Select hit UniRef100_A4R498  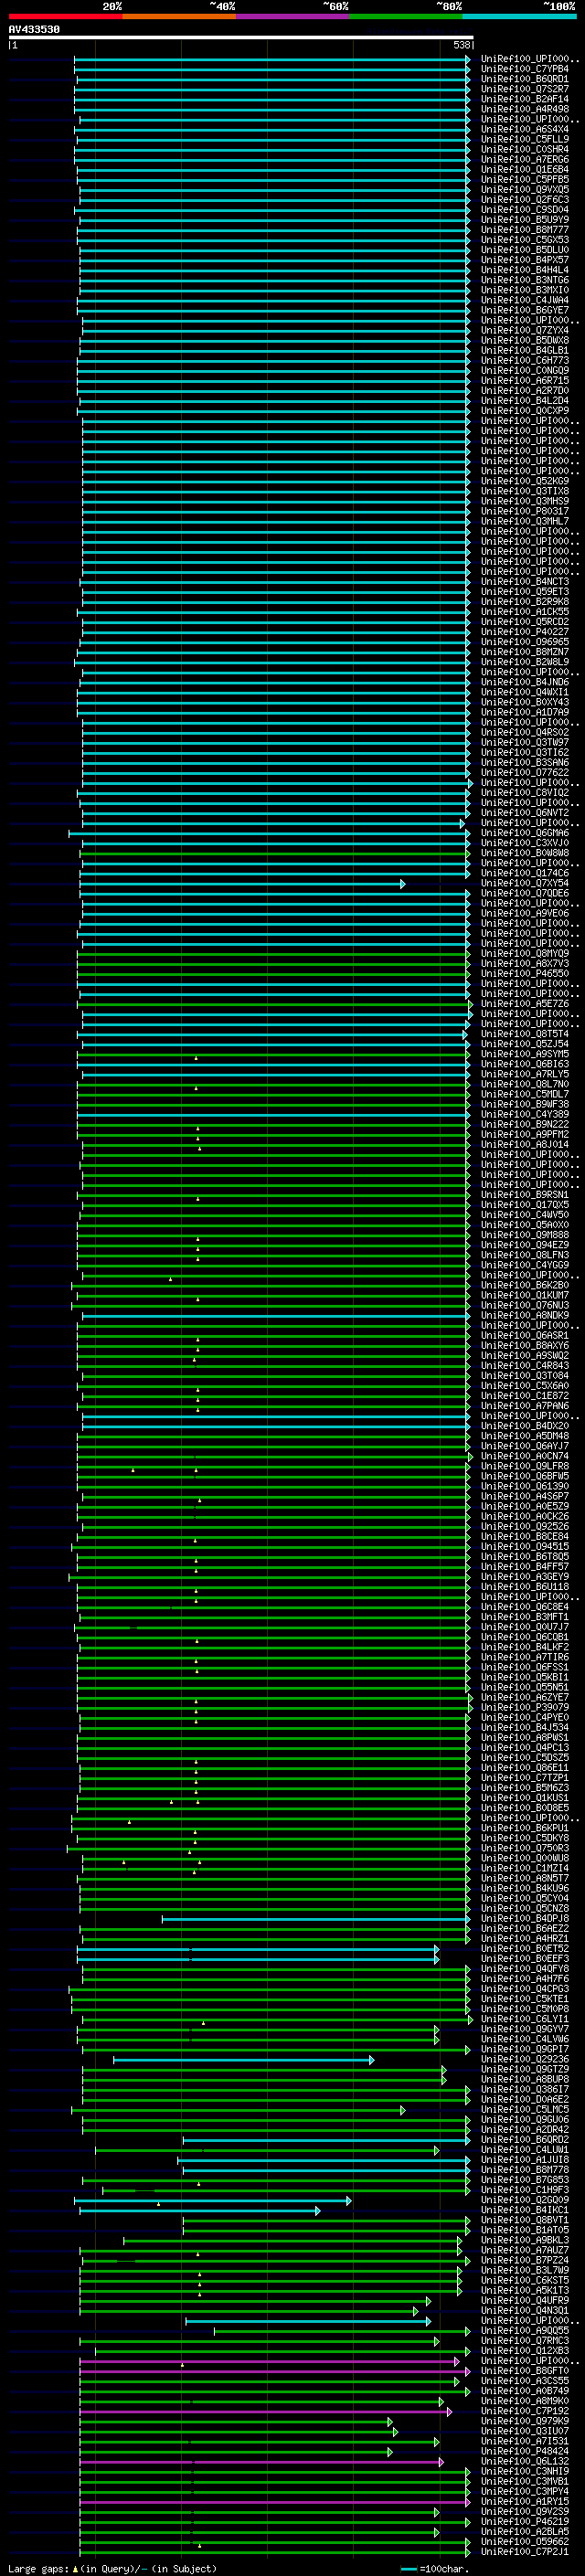click(525, 109)
